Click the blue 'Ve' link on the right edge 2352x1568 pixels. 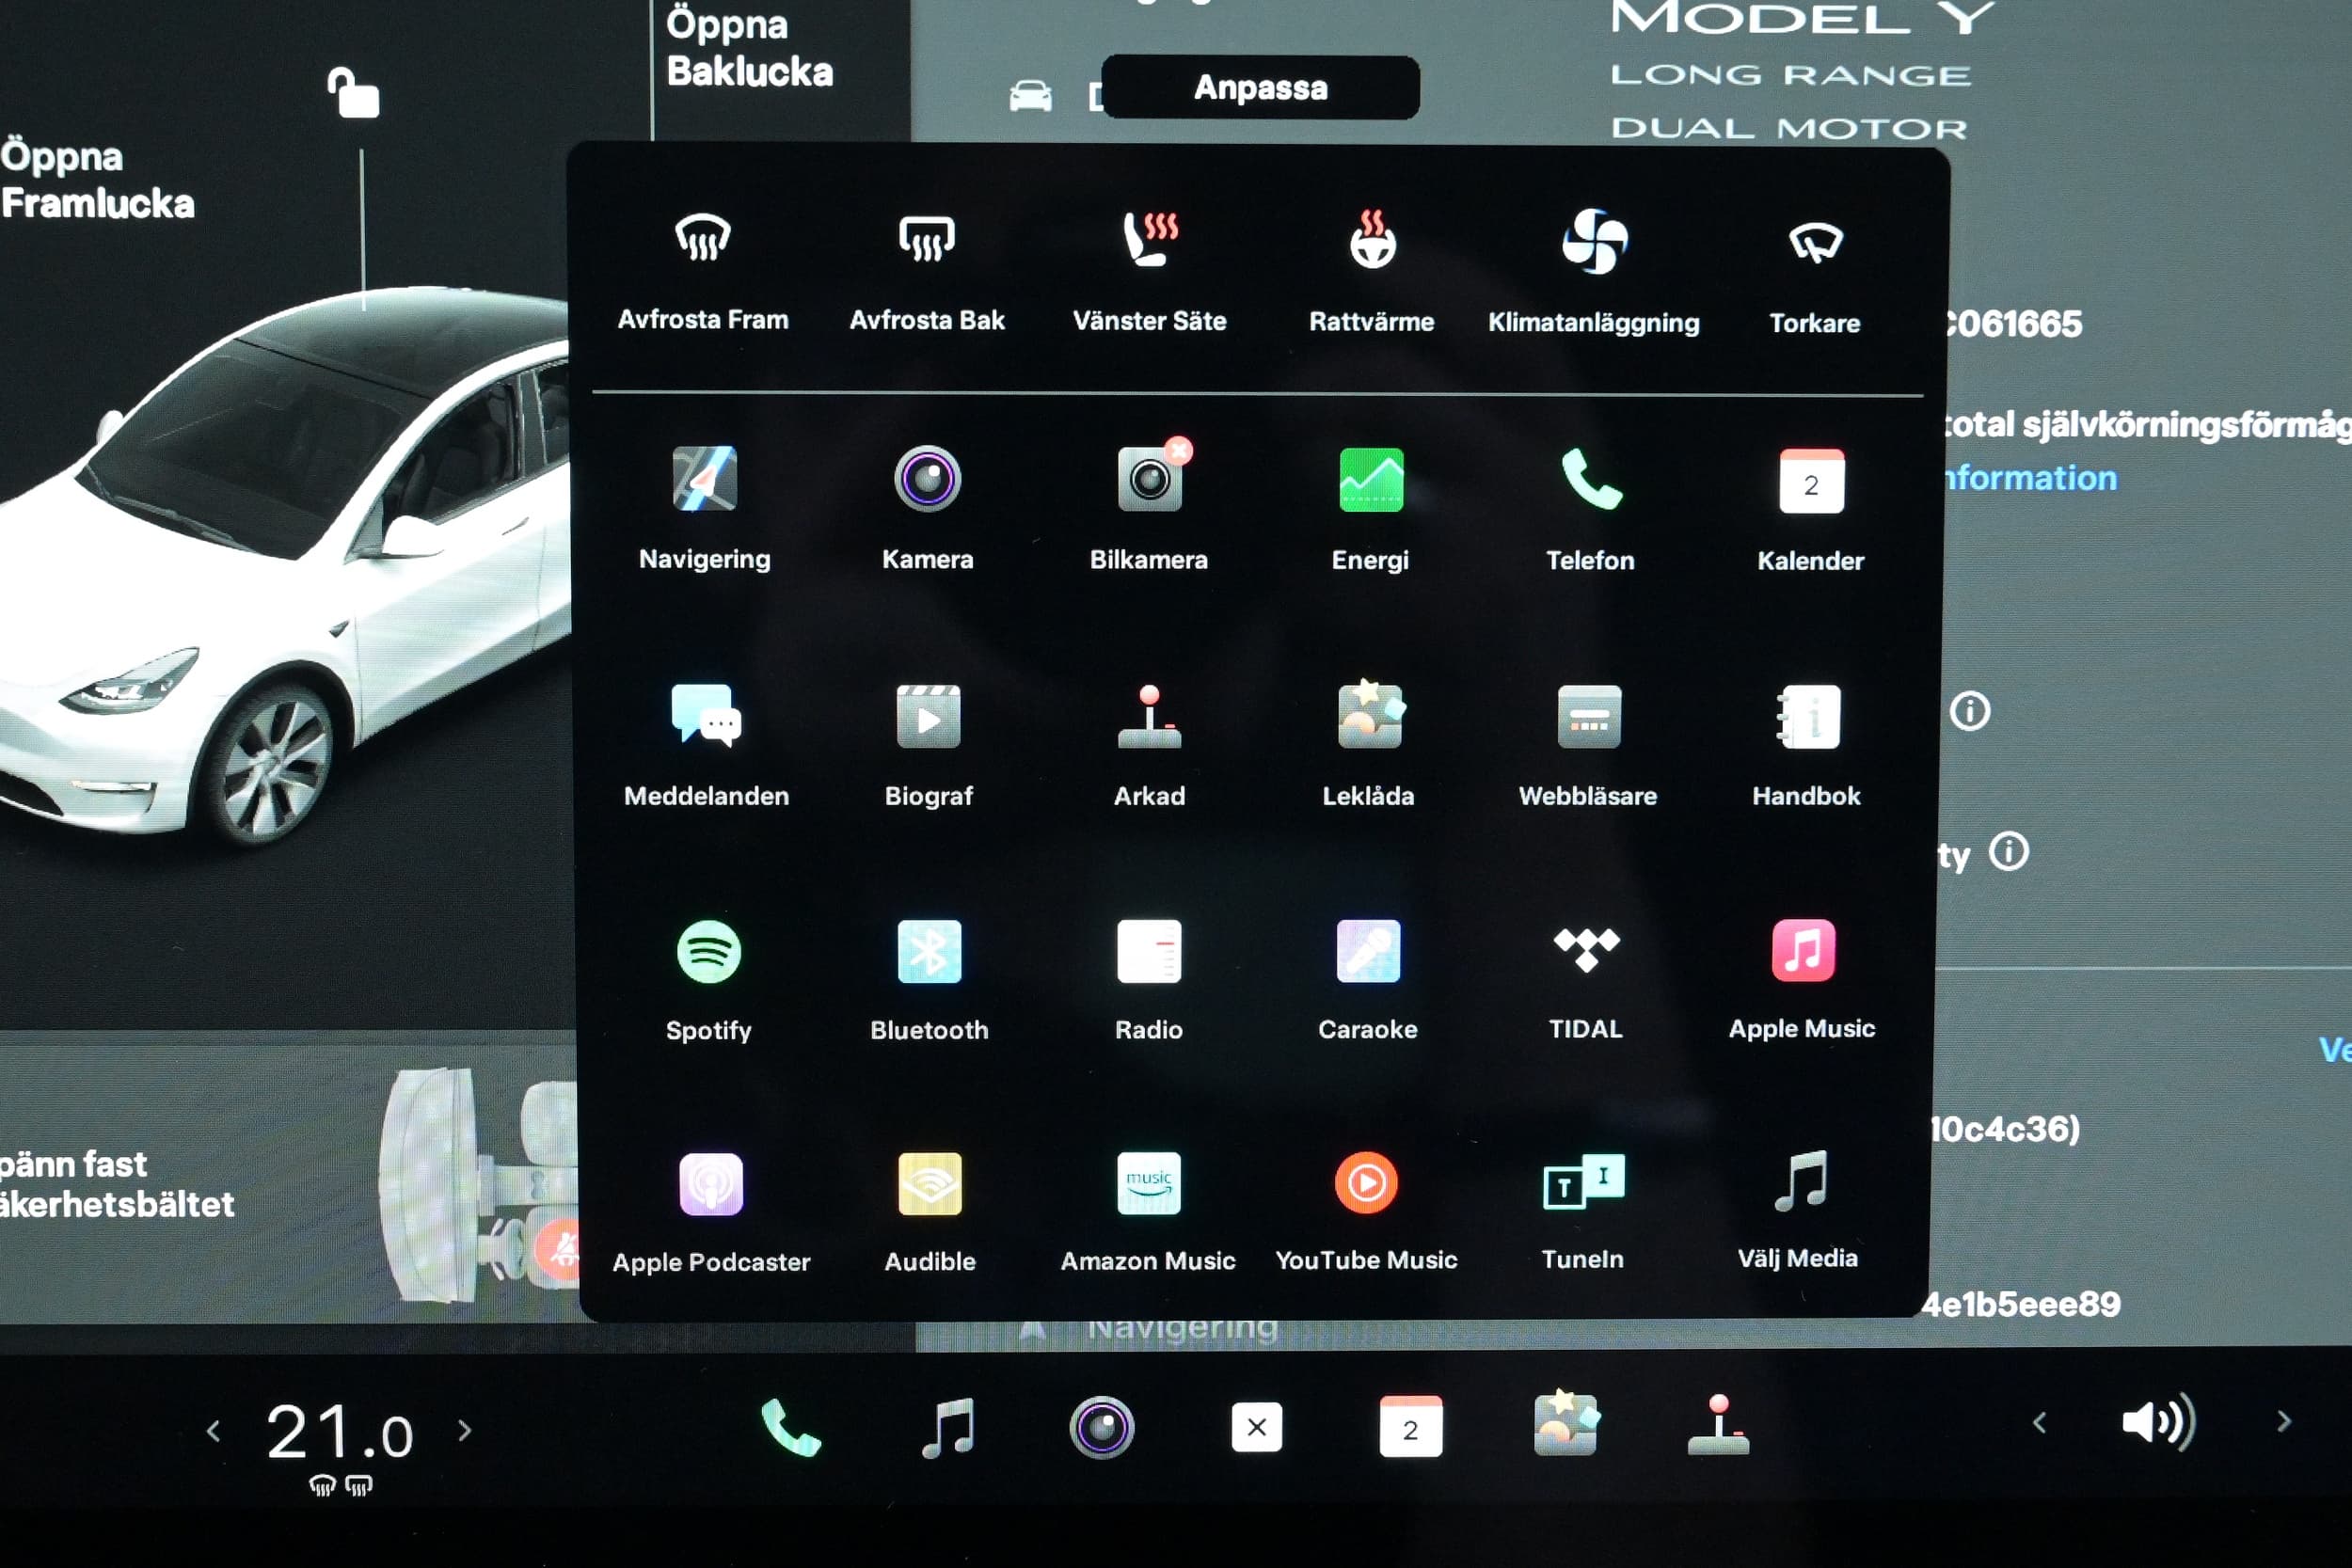(x=2335, y=1049)
